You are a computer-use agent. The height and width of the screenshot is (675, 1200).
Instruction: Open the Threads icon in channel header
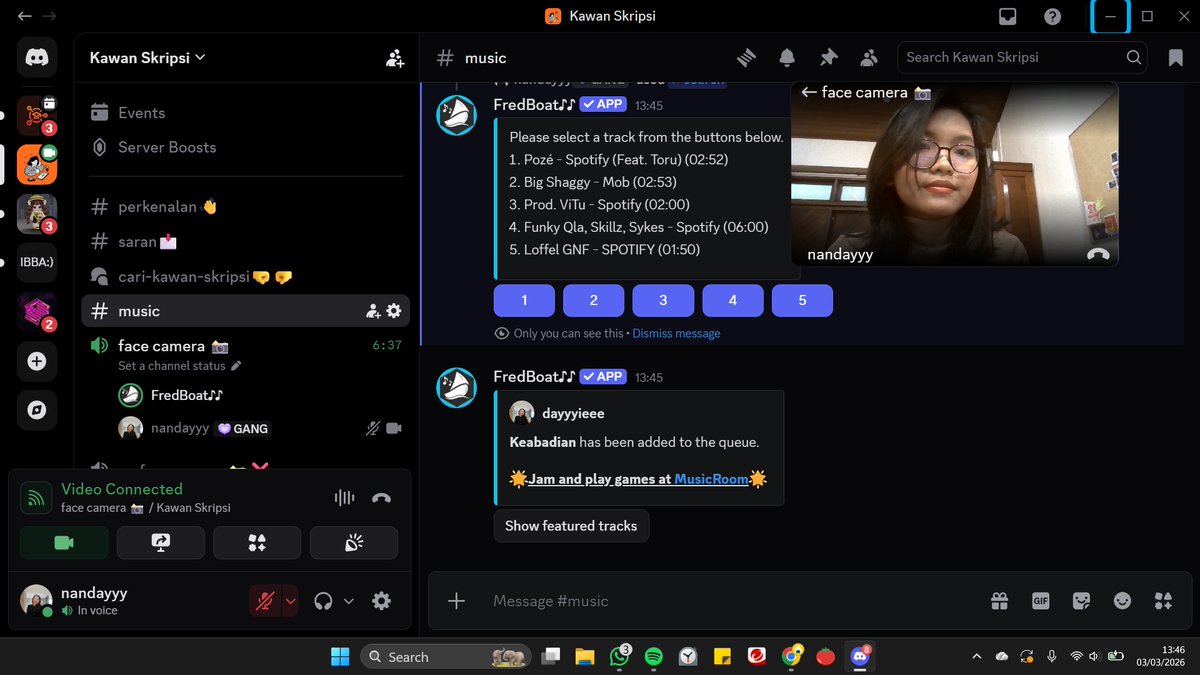click(746, 58)
